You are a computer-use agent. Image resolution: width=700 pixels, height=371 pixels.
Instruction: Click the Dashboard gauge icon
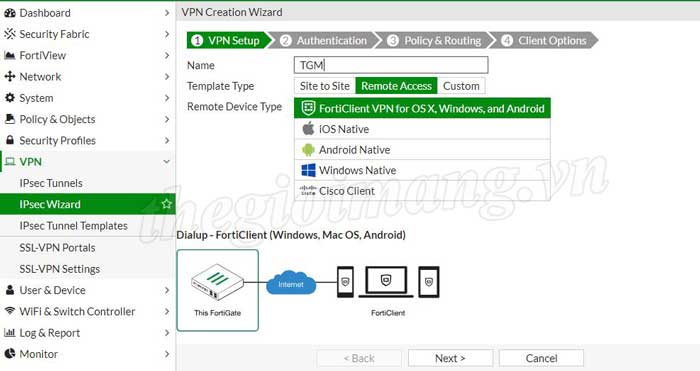point(9,13)
